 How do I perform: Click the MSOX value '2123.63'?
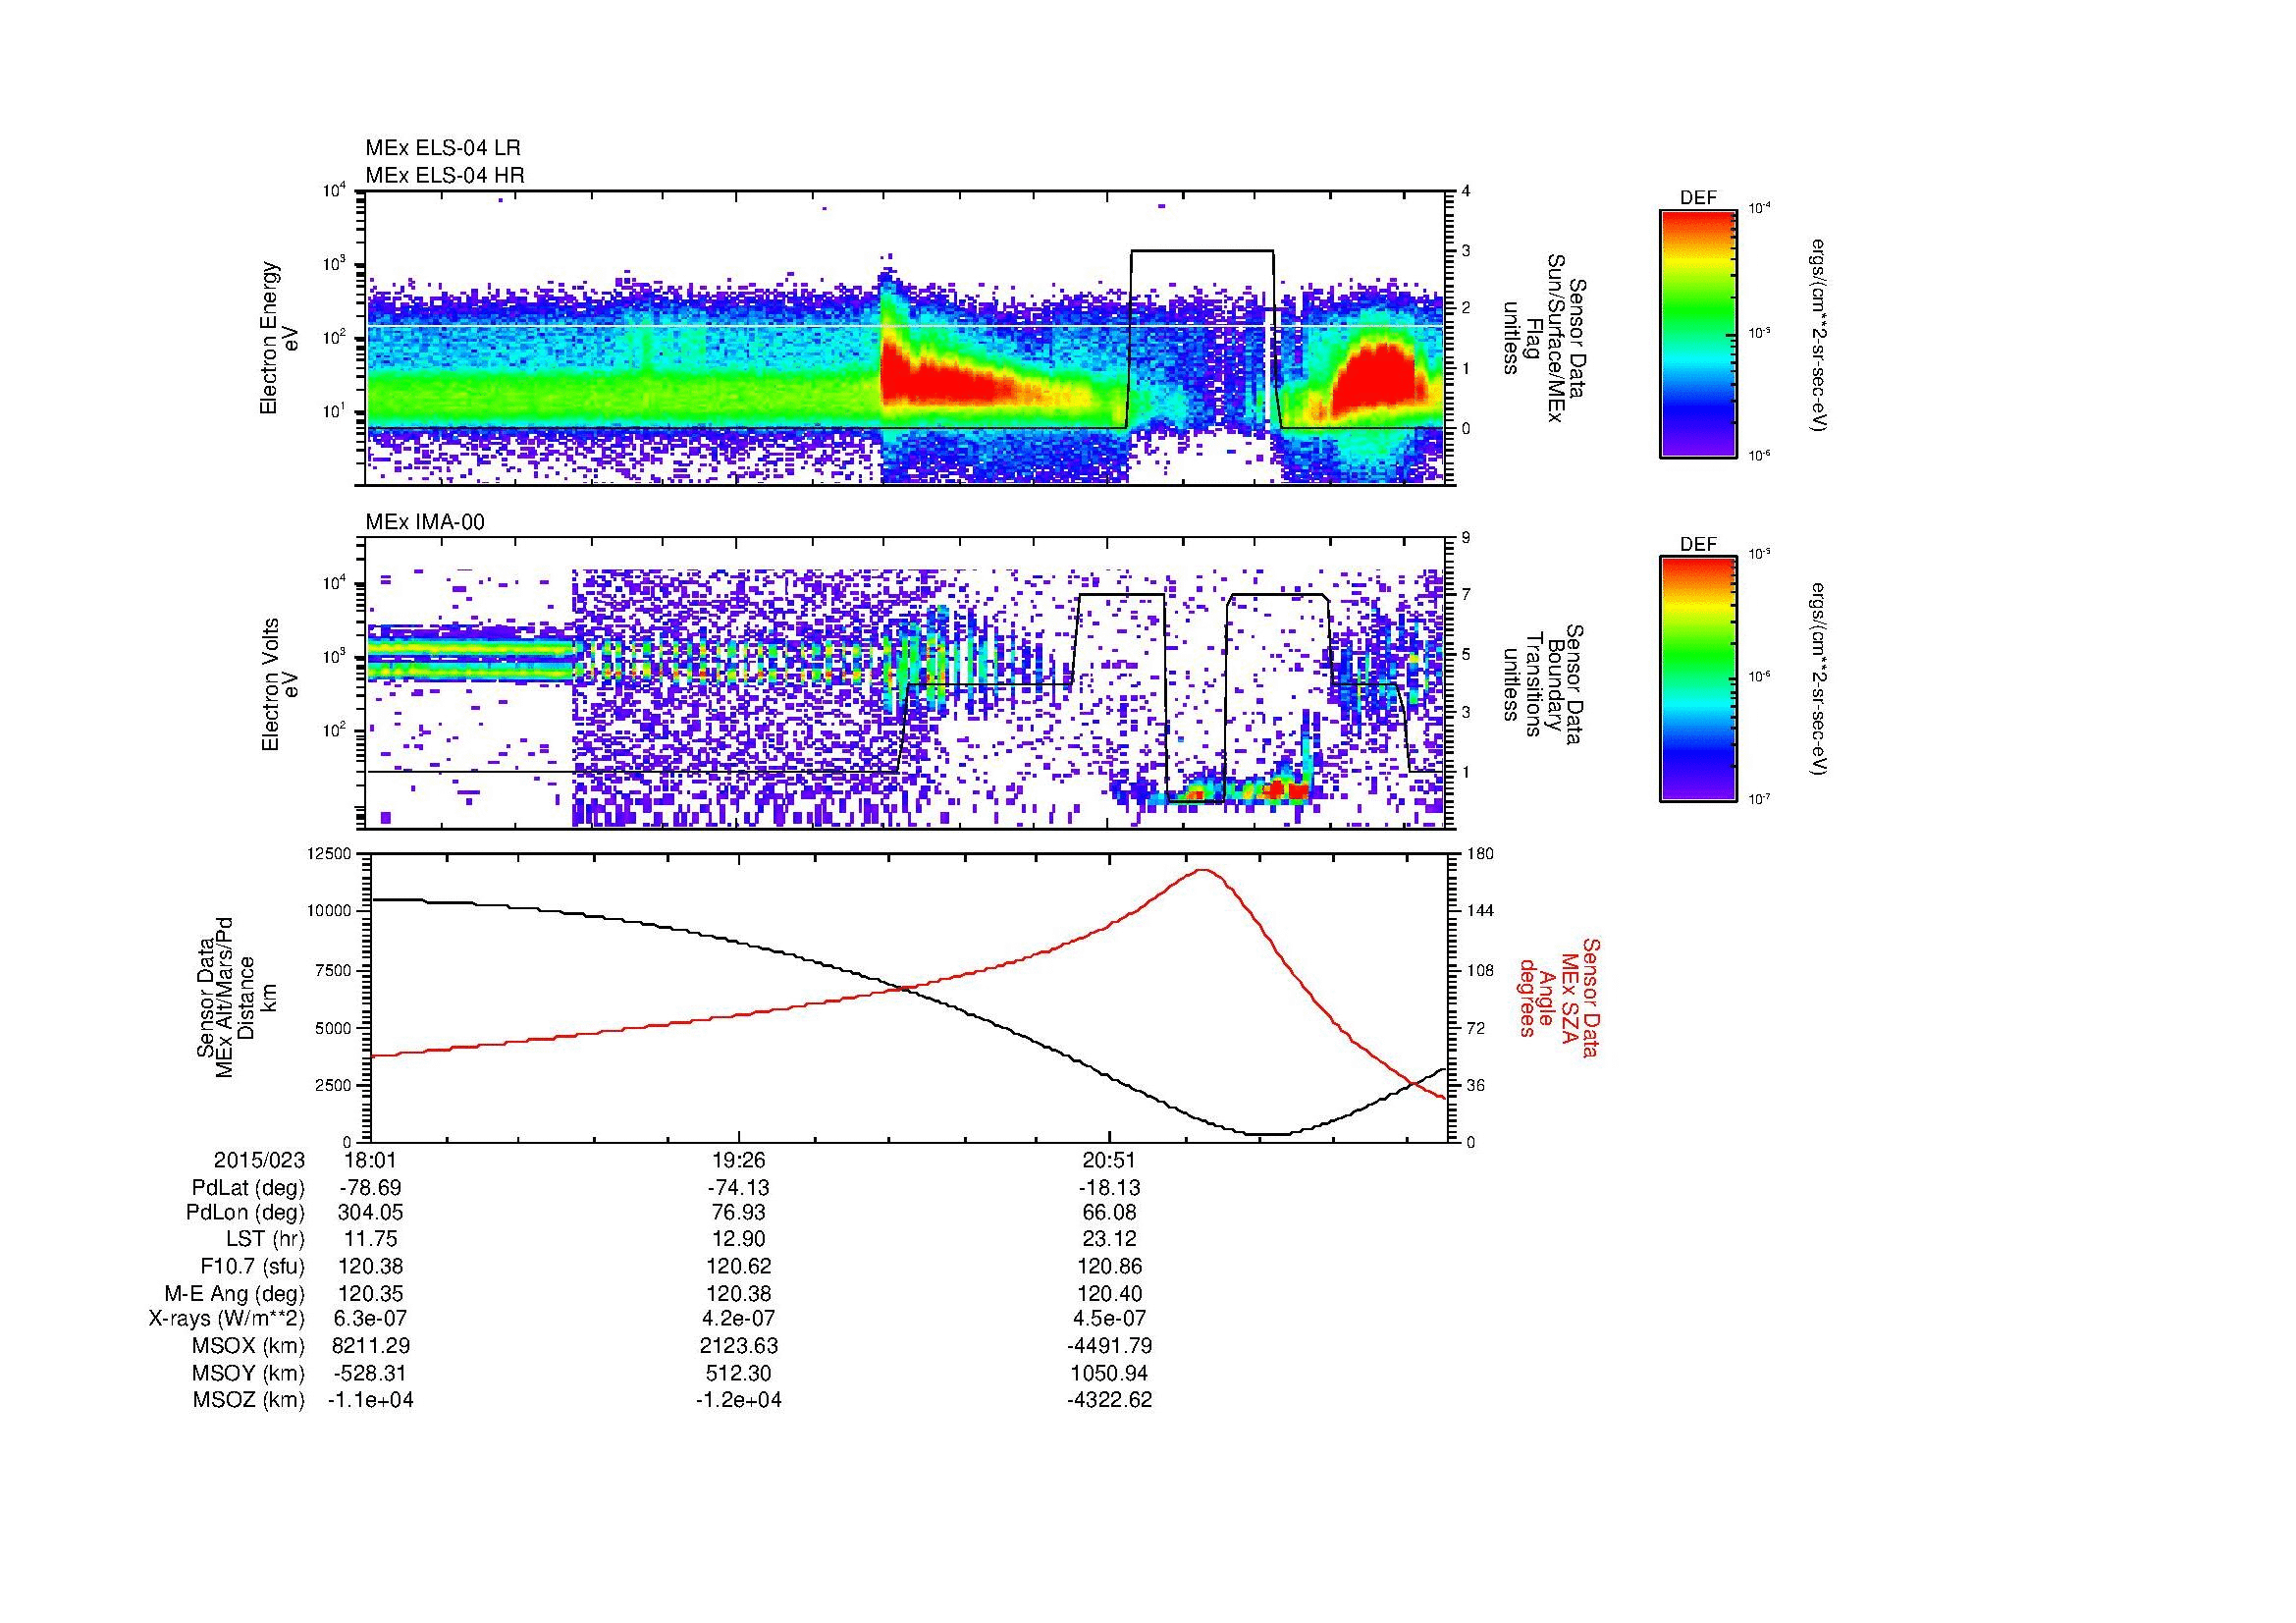[739, 1346]
